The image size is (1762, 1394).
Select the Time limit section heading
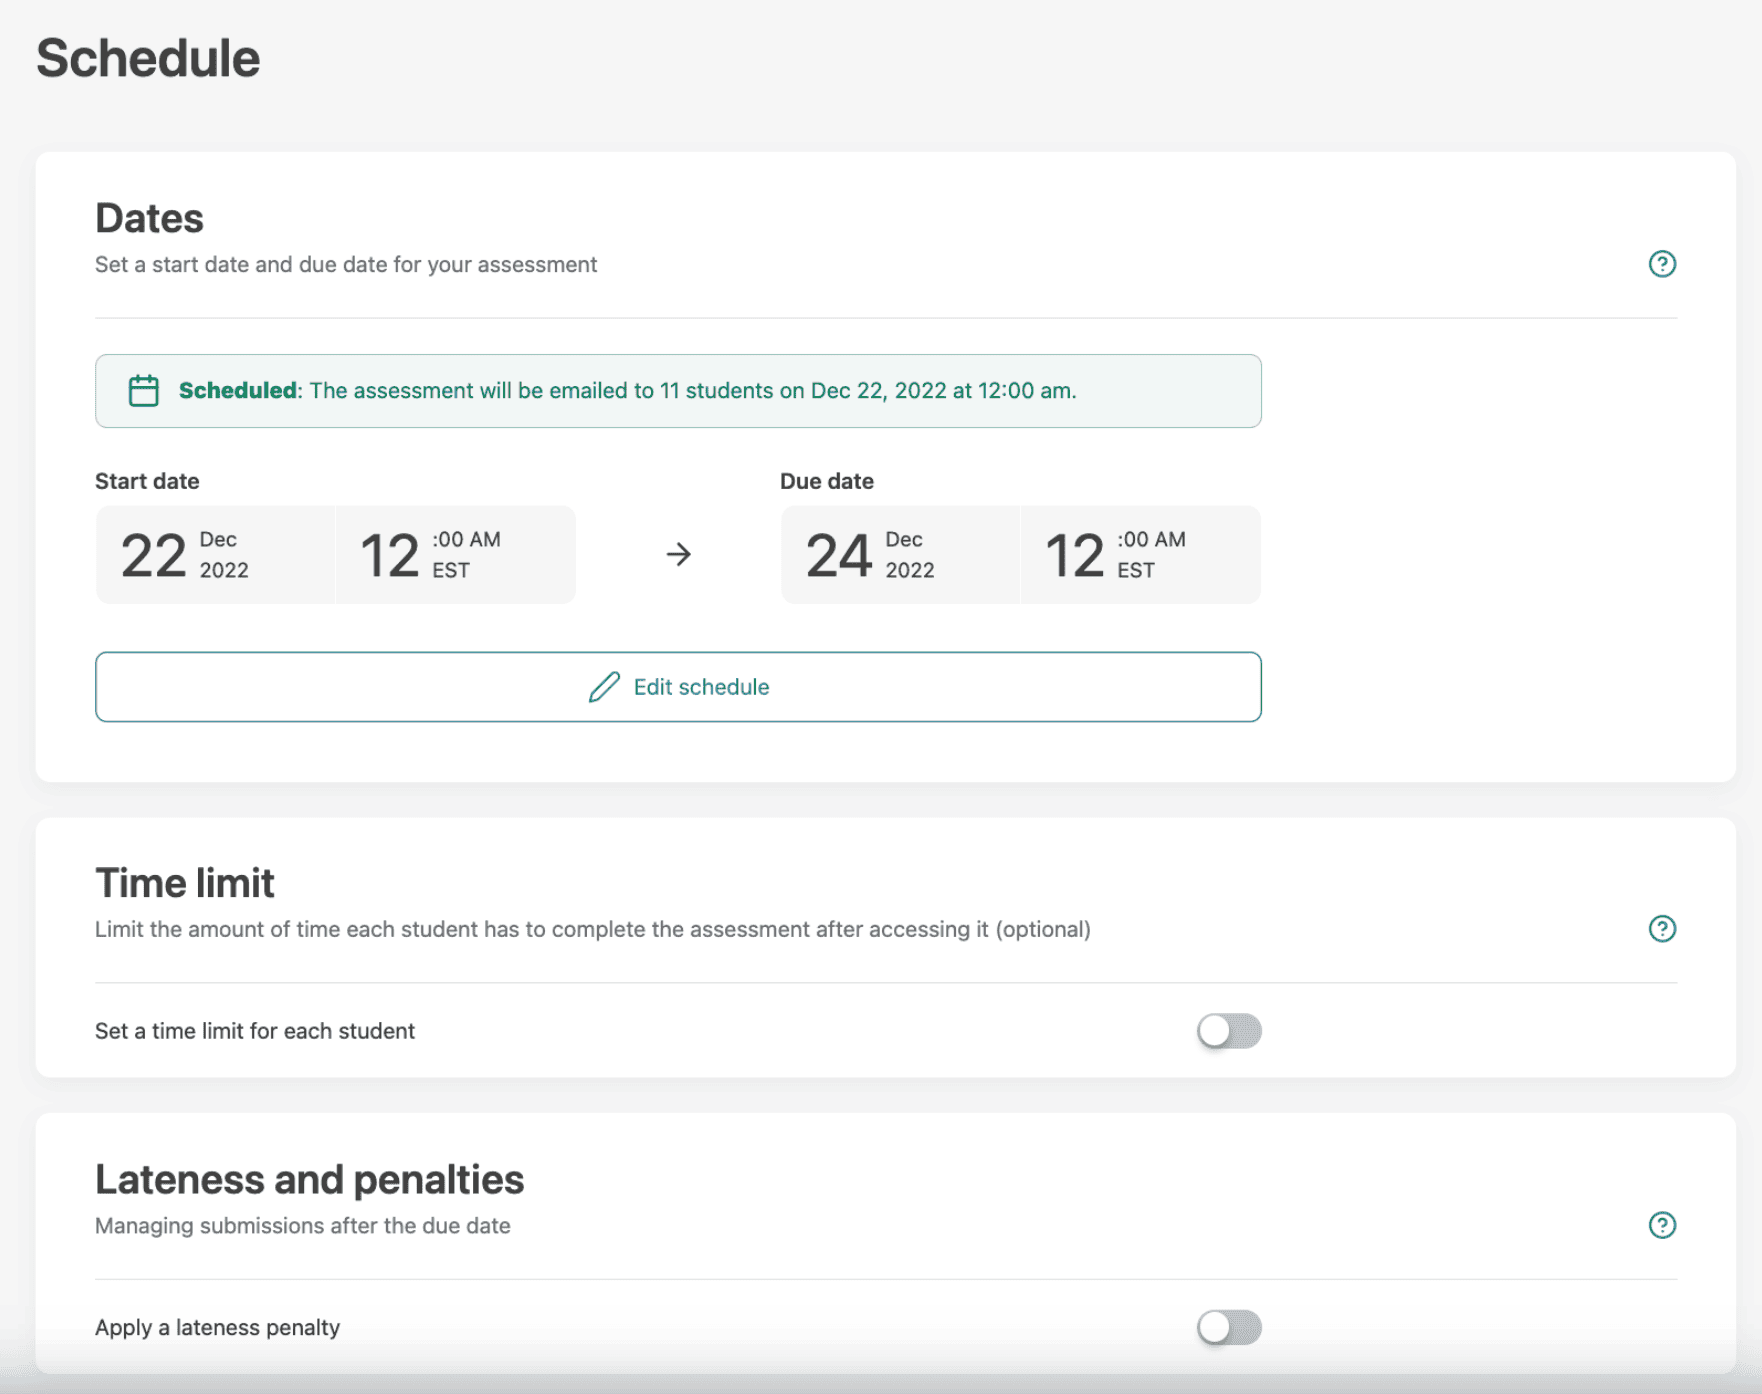pyautogui.click(x=184, y=883)
